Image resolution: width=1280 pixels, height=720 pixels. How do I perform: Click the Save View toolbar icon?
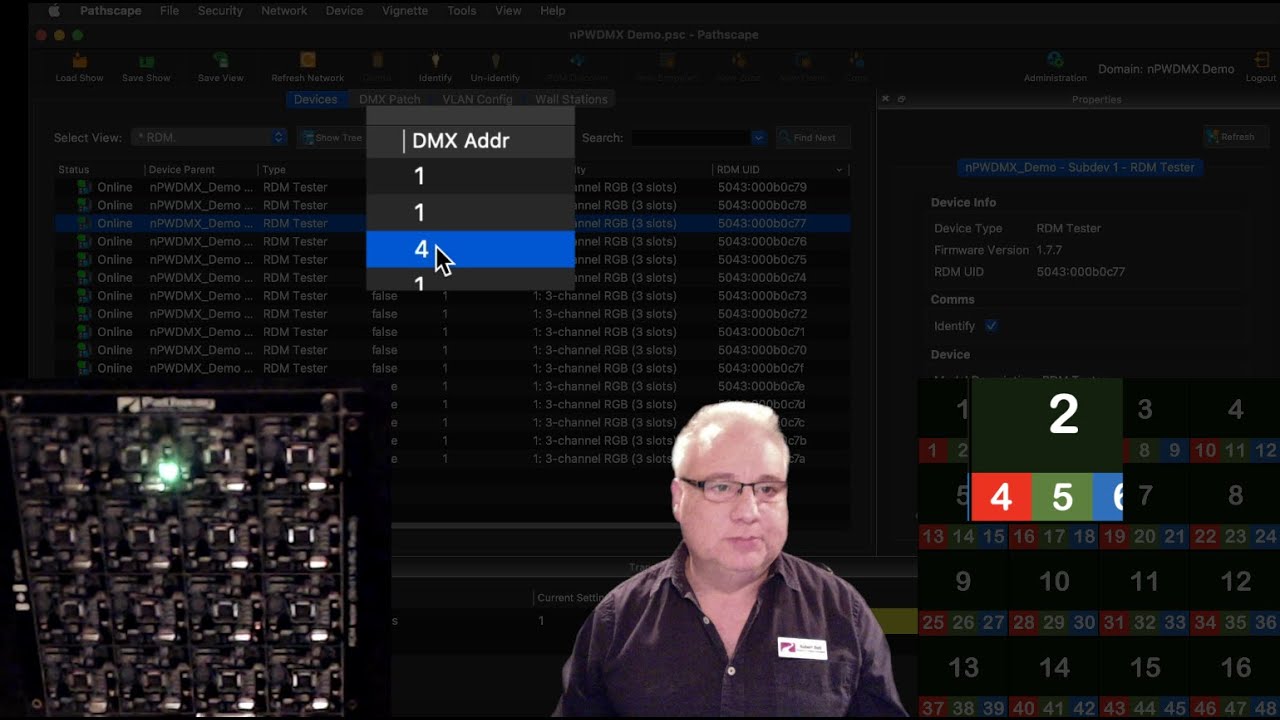(x=220, y=61)
